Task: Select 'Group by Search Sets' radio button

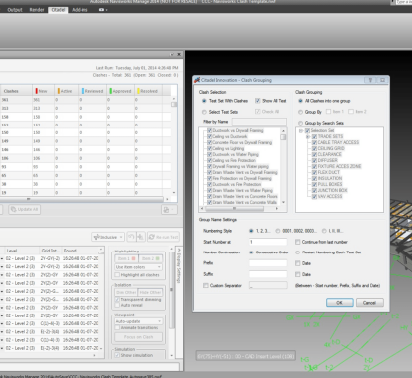Action: coord(300,123)
